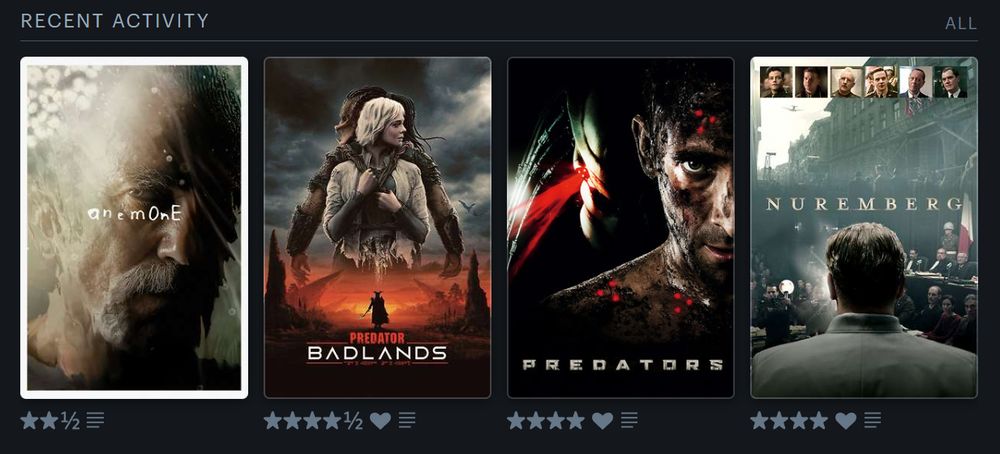Open the Predator Badlands poster
Screen dimensions: 1000x454
(x=378, y=228)
